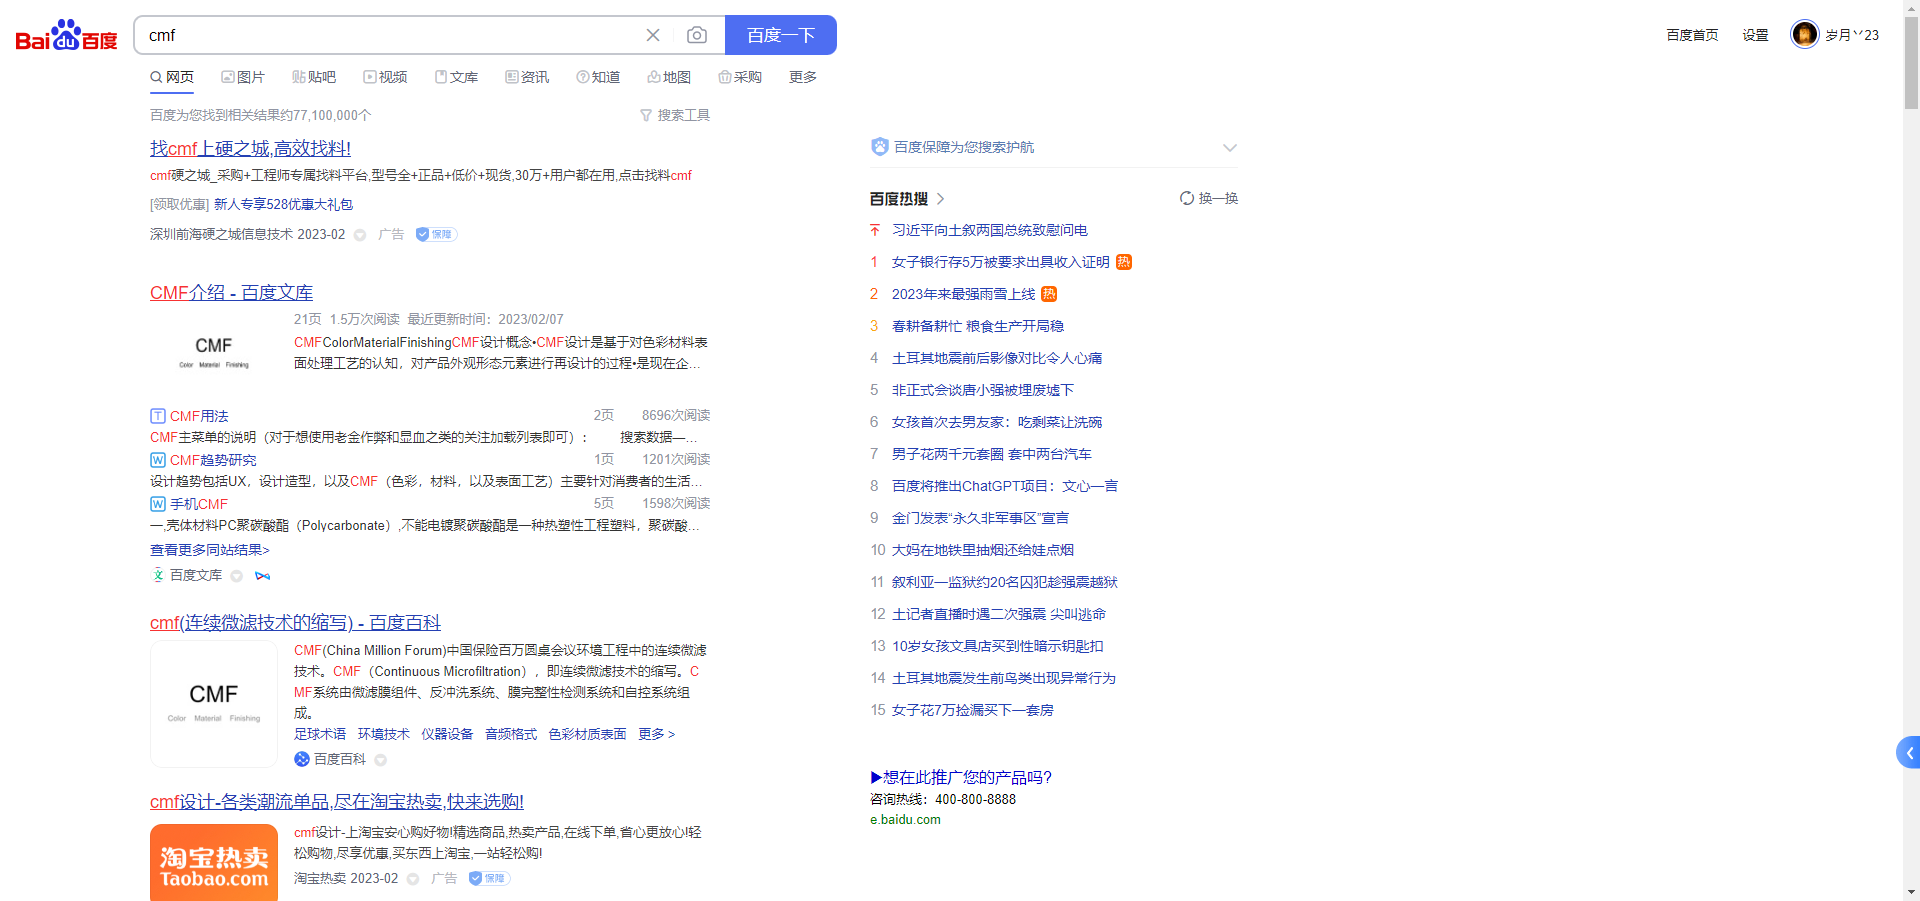The image size is (1920, 901).
Task: Click the W document icon beside CMF趋势研究
Action: pos(157,460)
